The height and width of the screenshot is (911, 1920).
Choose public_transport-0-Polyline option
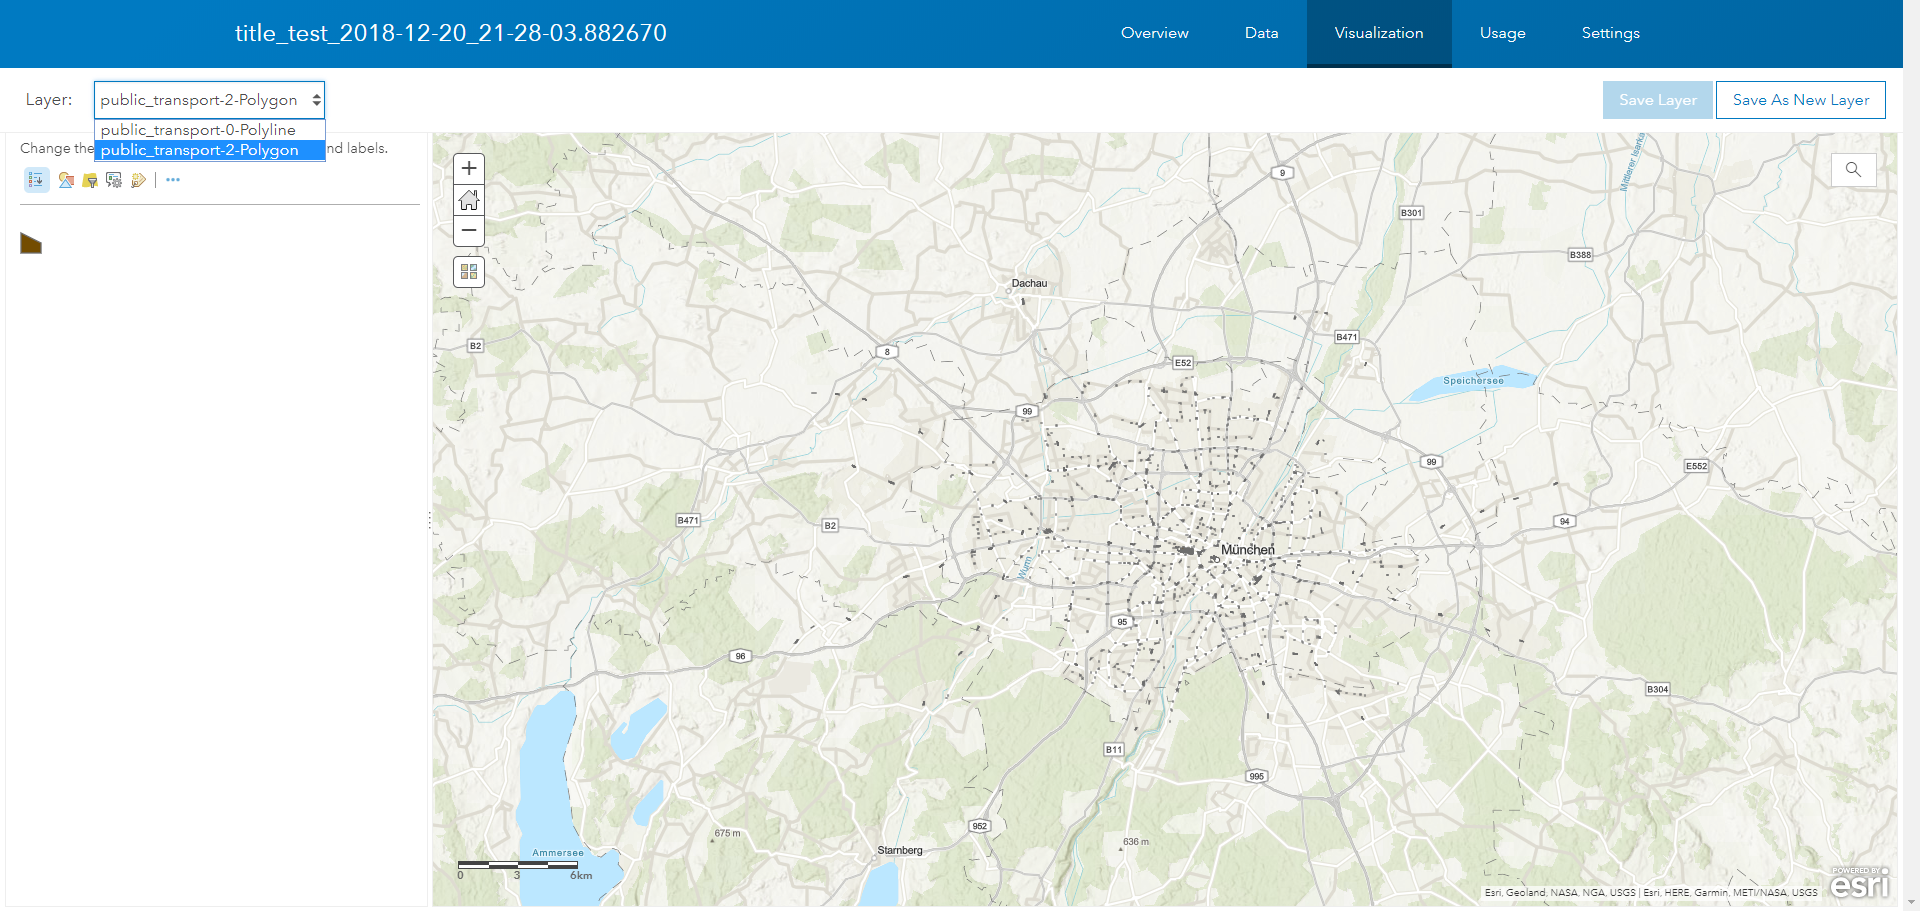pyautogui.click(x=210, y=130)
